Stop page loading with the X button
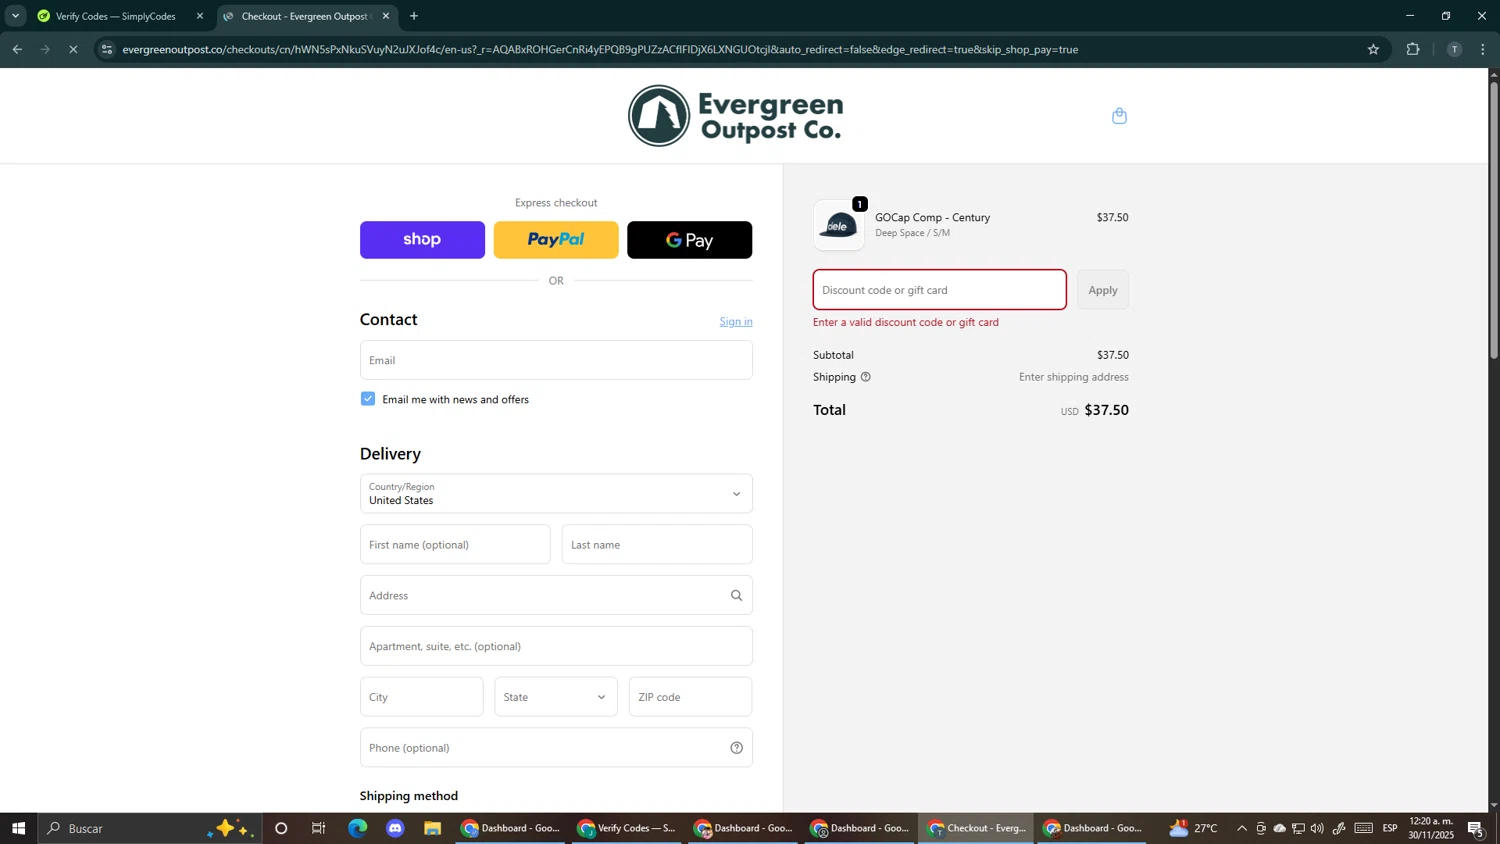Image resolution: width=1500 pixels, height=844 pixels. (x=73, y=49)
